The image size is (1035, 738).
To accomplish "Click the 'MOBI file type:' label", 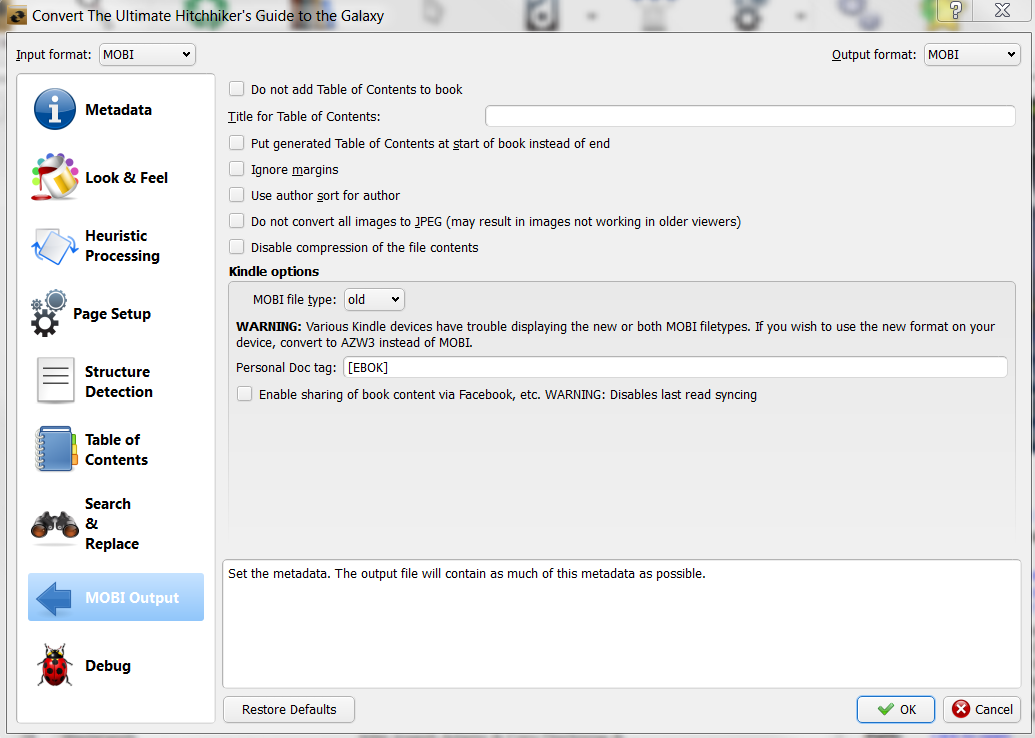I will click(x=294, y=300).
